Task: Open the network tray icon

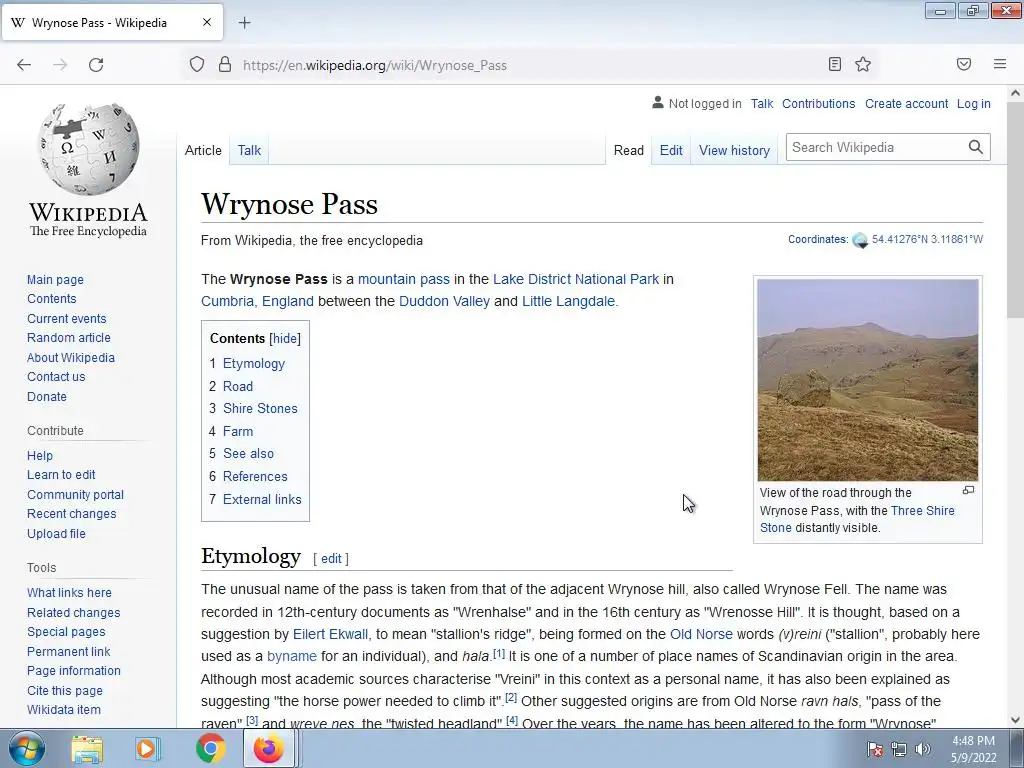Action: (899, 749)
